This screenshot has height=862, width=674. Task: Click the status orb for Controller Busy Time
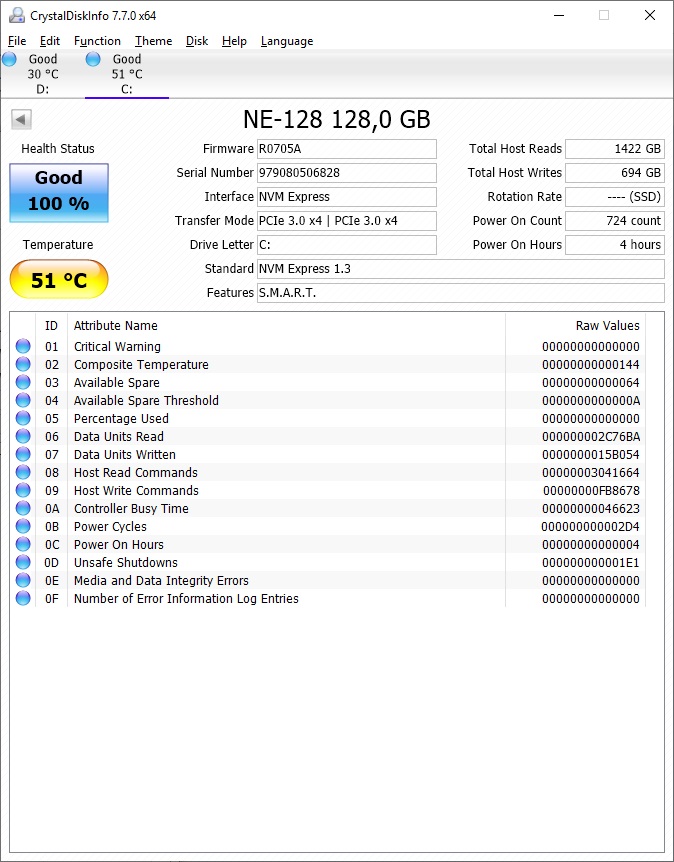tap(23, 508)
